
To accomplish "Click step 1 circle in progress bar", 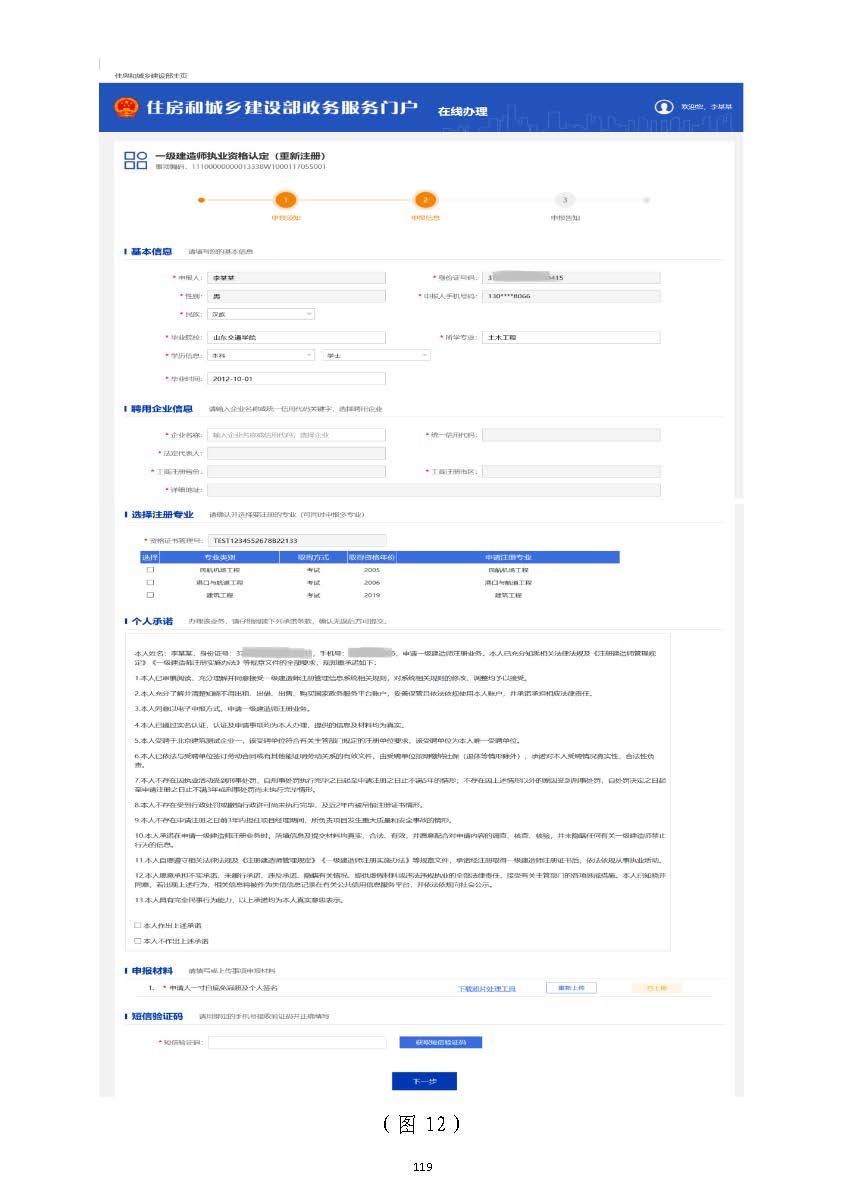I will (285, 200).
